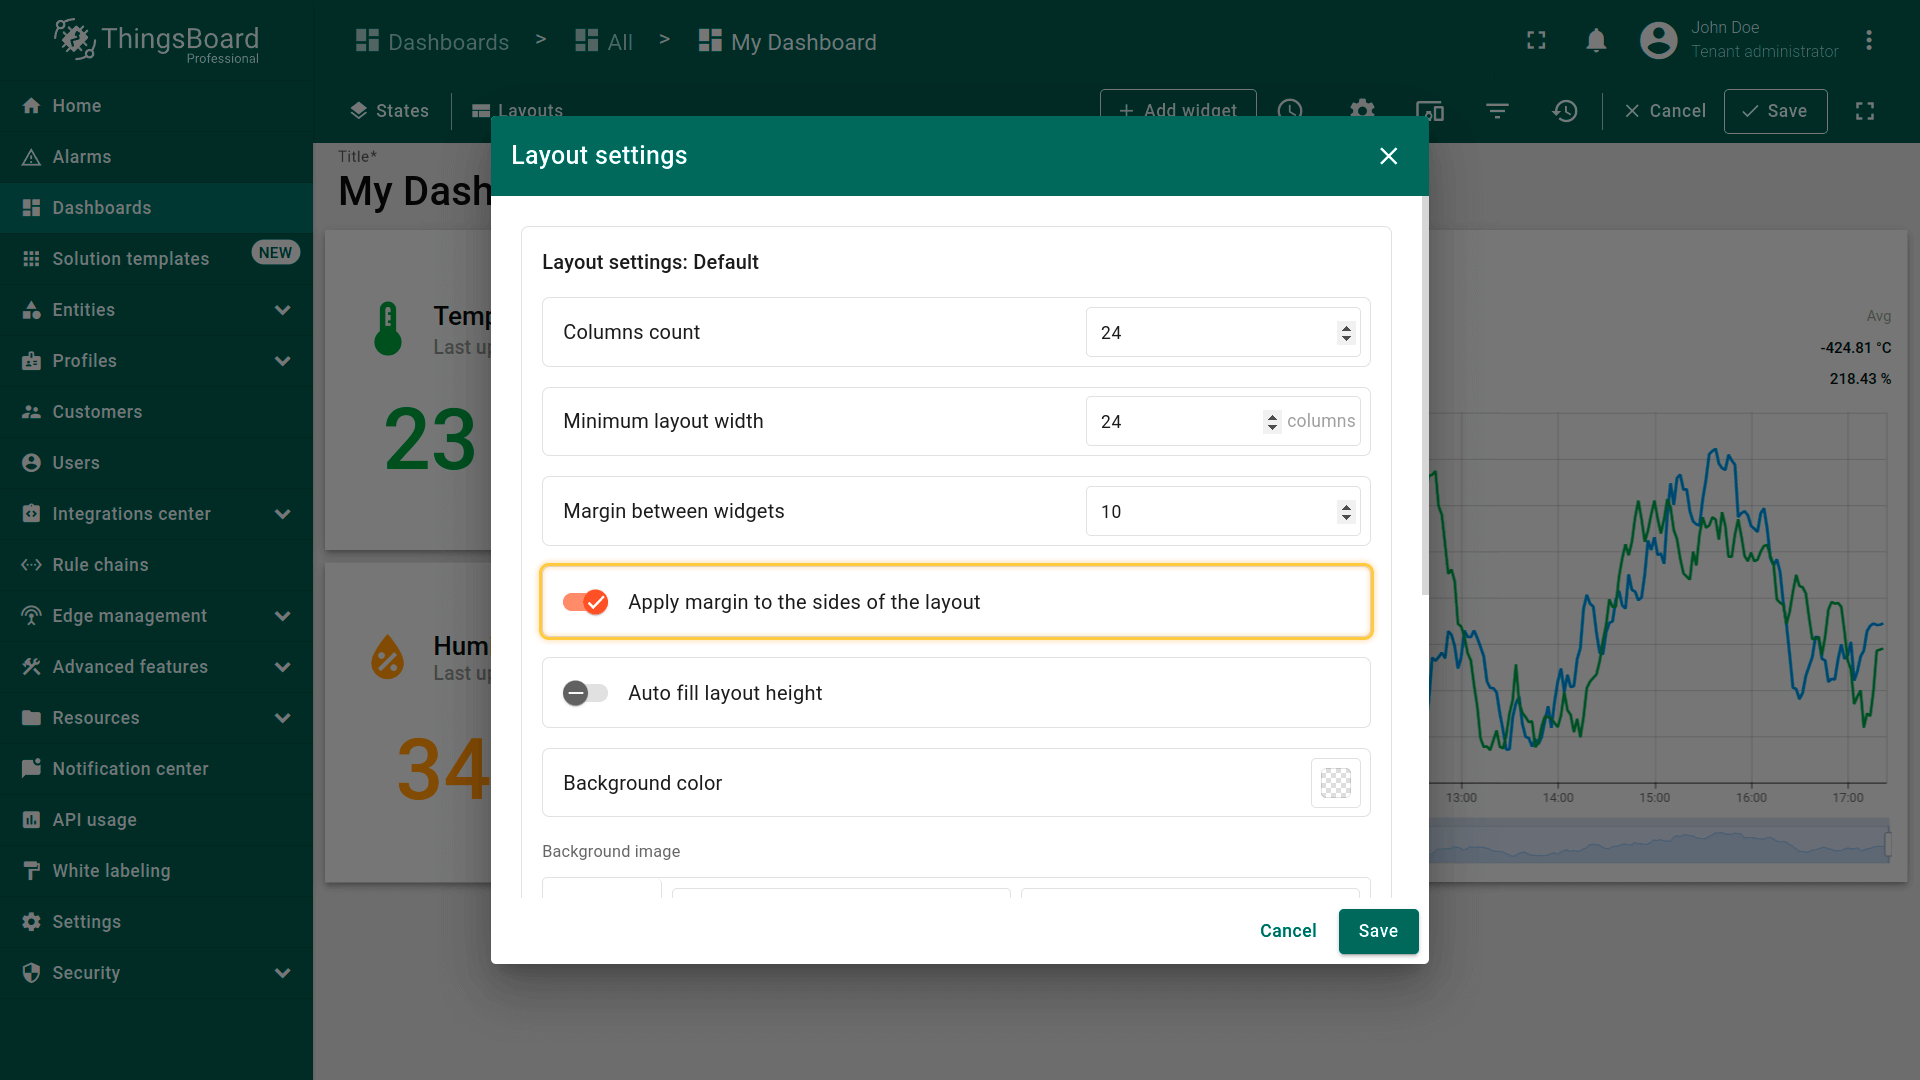This screenshot has width=1920, height=1080.
Task: Open the filters icon in toolbar
Action: [x=1497, y=111]
